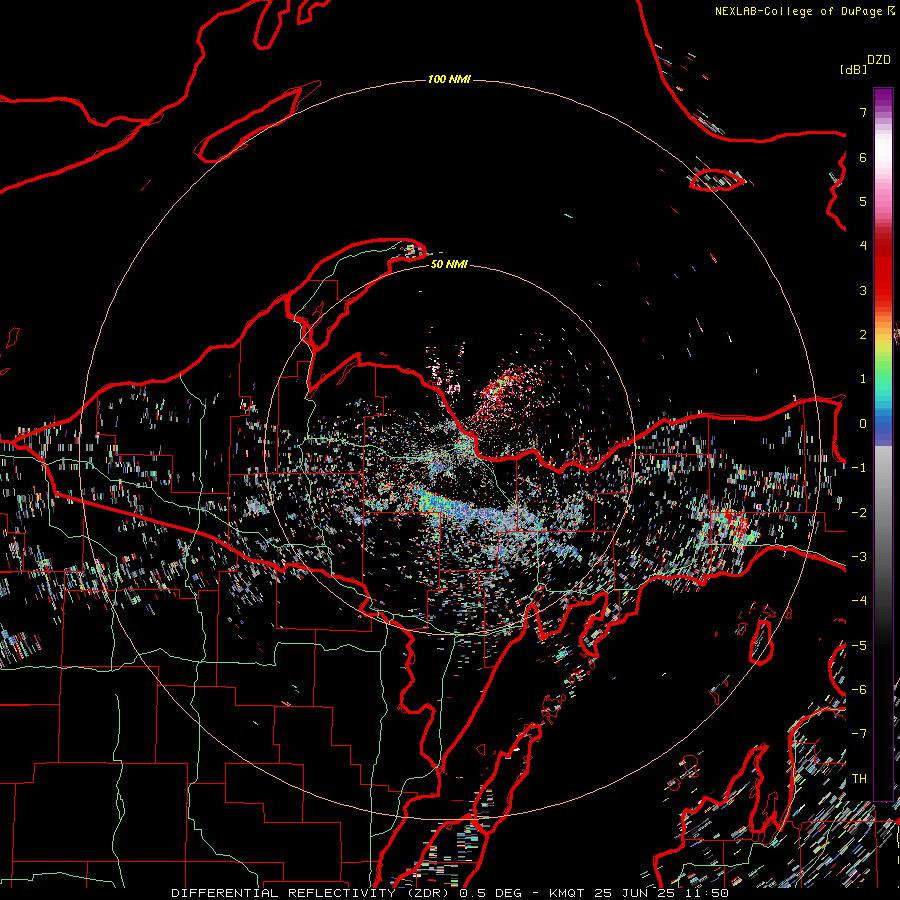Click the -3 value on the color scale
This screenshot has width=900, height=900.
(859, 556)
